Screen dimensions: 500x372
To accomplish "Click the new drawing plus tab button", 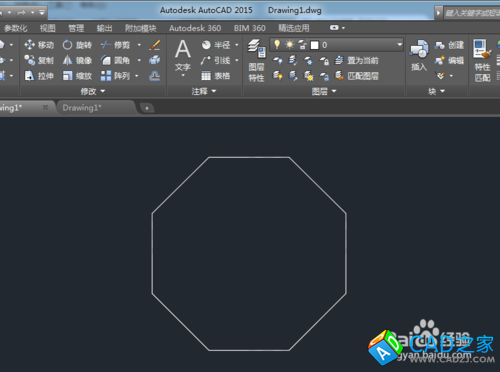I will click(x=147, y=108).
